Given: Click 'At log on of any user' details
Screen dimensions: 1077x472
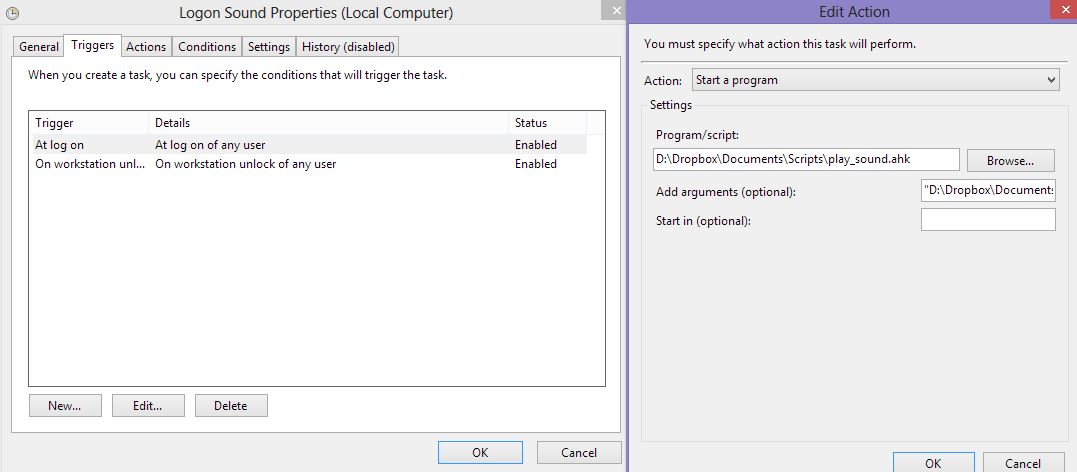Looking at the screenshot, I should click(210, 145).
